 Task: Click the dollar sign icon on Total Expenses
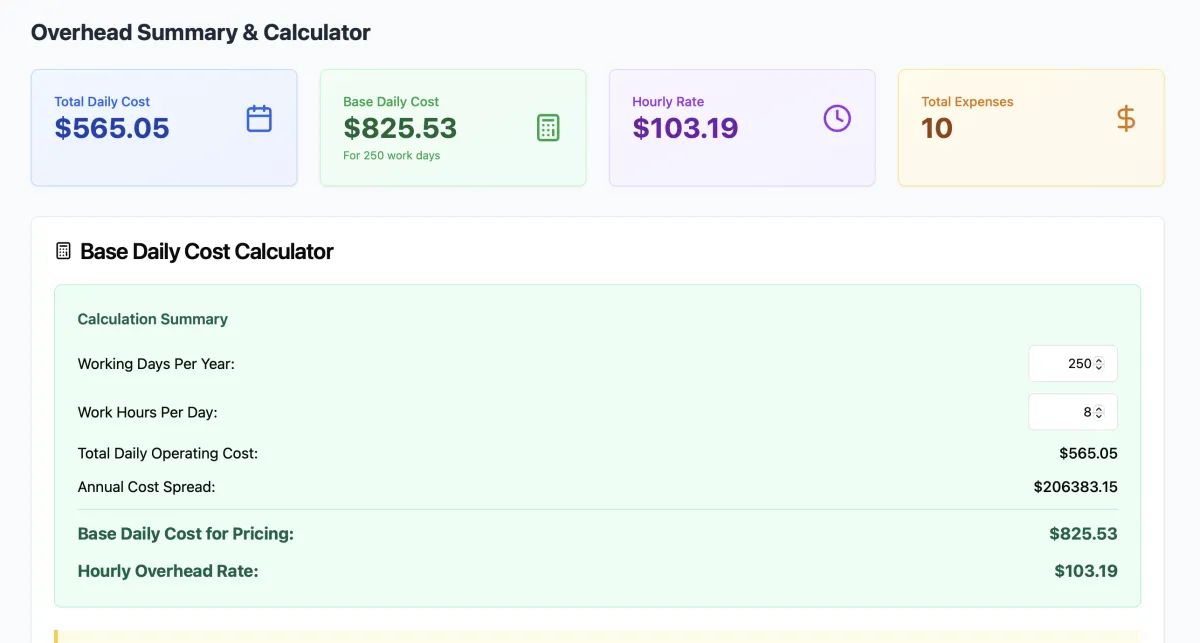tap(1126, 119)
